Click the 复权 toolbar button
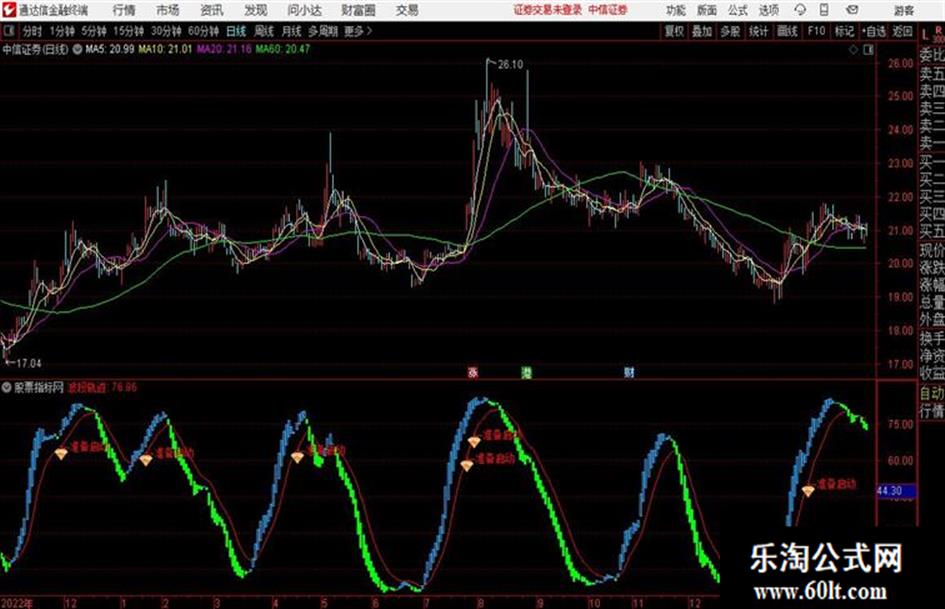945x609 pixels. (674, 31)
